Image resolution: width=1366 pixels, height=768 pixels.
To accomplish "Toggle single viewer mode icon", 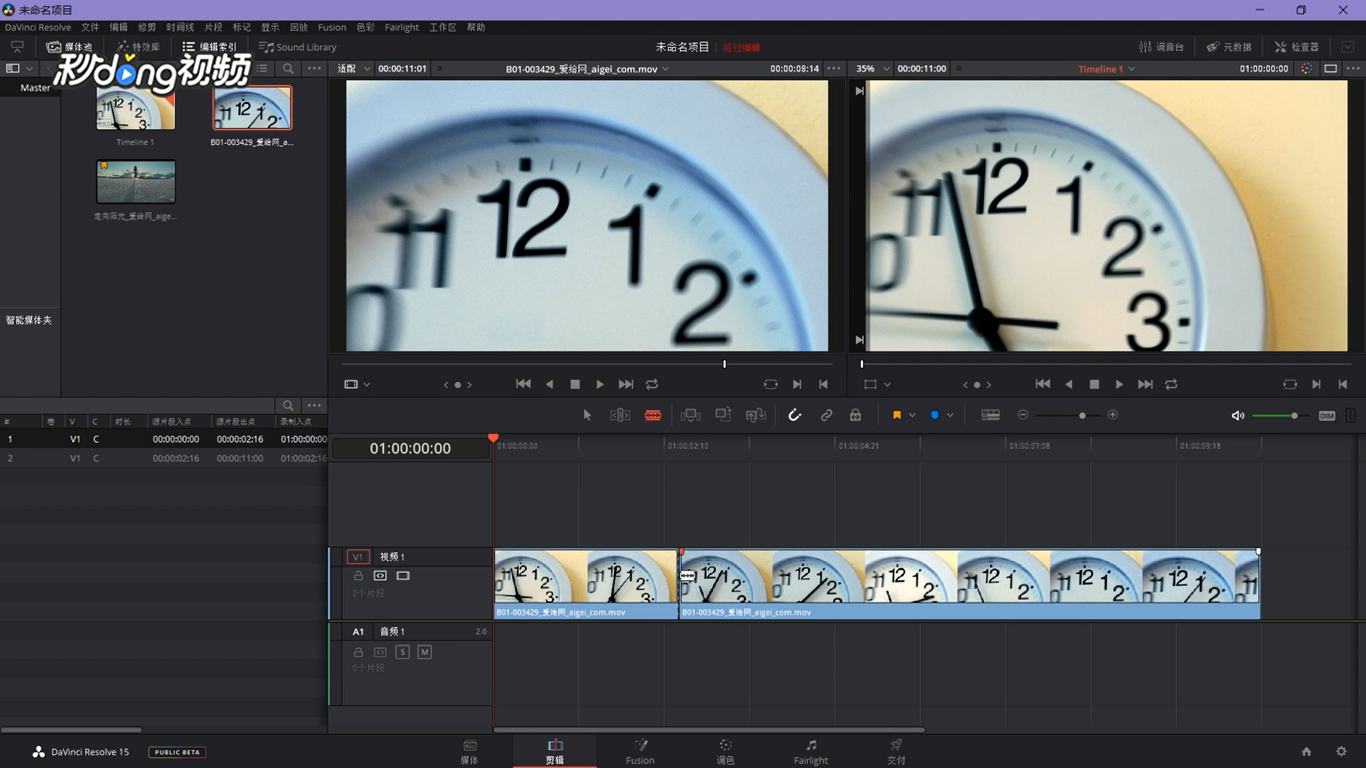I will pyautogui.click(x=1330, y=69).
